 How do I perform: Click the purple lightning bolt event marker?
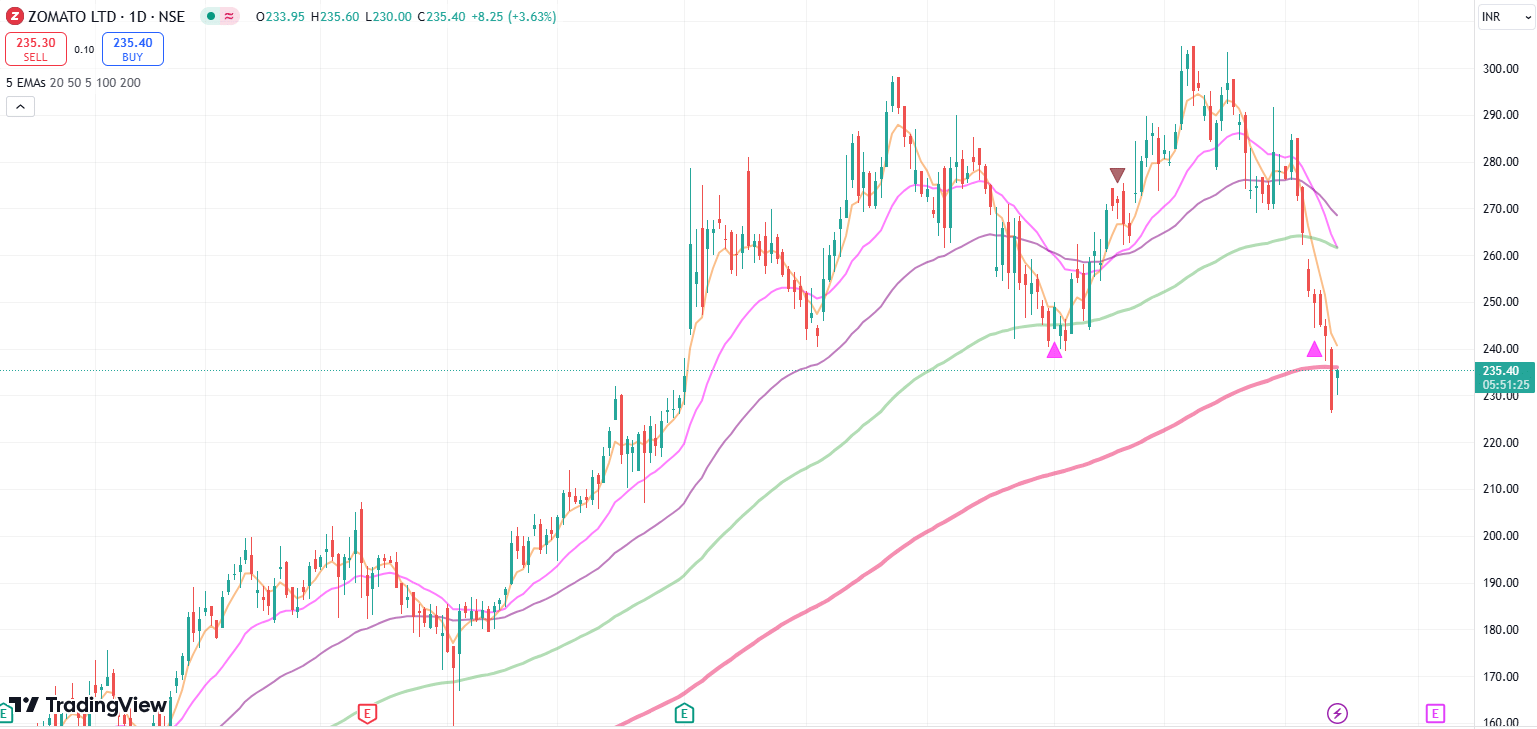tap(1337, 713)
